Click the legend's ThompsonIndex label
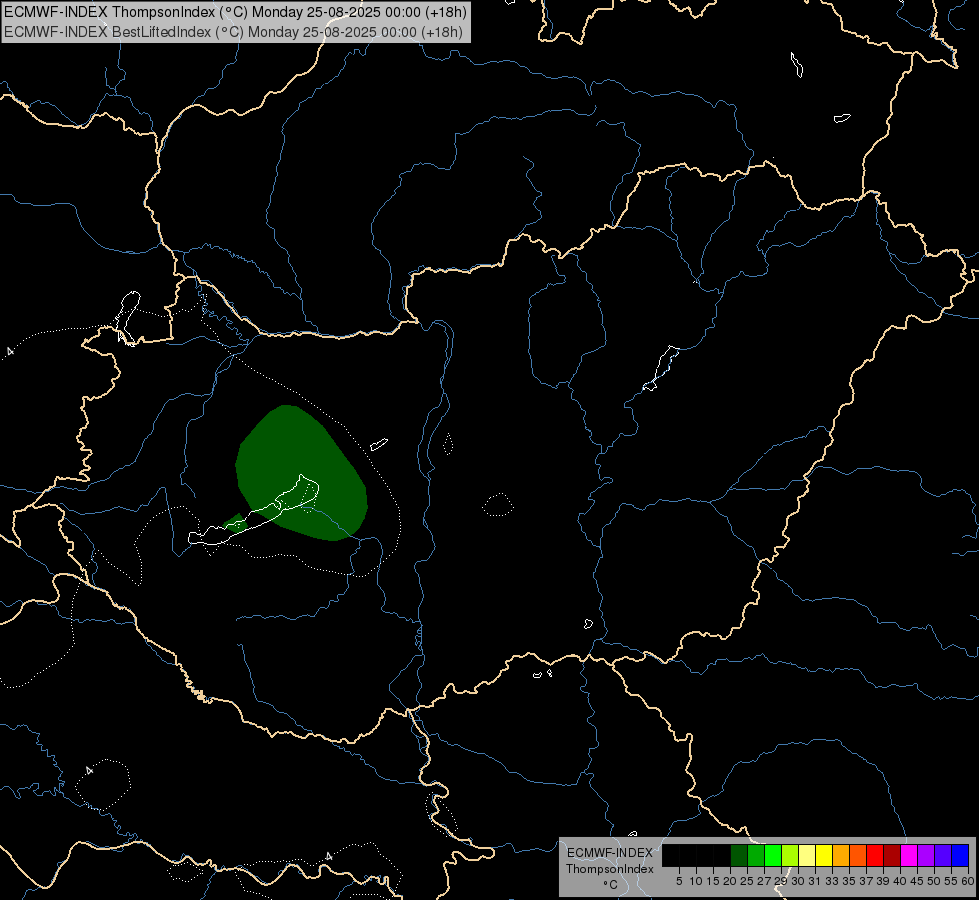 [x=610, y=869]
